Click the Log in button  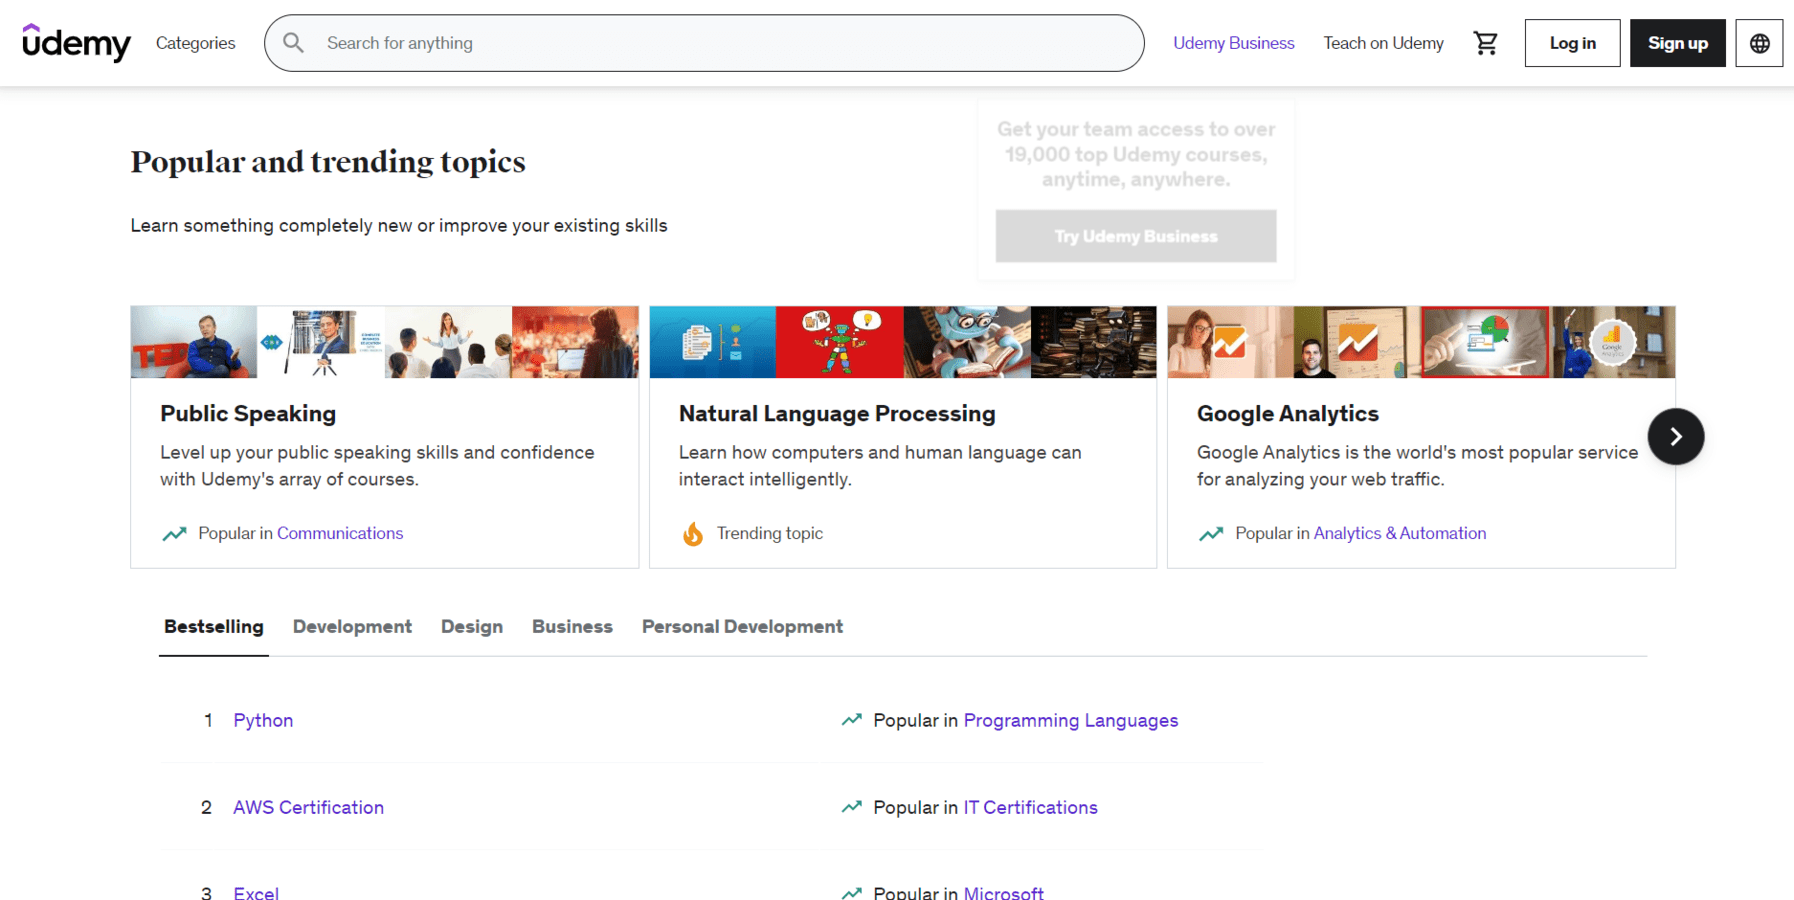pos(1571,42)
